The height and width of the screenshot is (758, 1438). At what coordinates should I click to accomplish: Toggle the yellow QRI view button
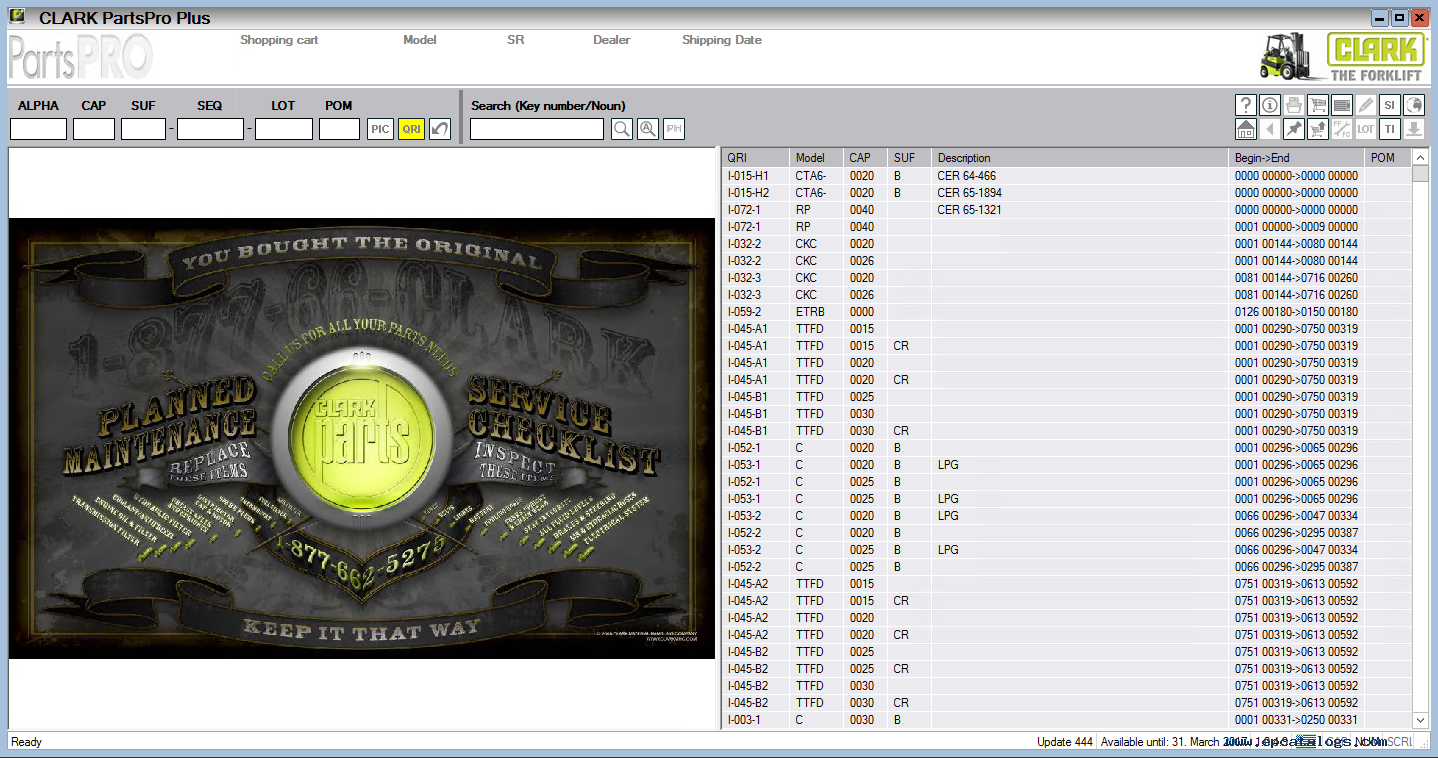[x=411, y=129]
